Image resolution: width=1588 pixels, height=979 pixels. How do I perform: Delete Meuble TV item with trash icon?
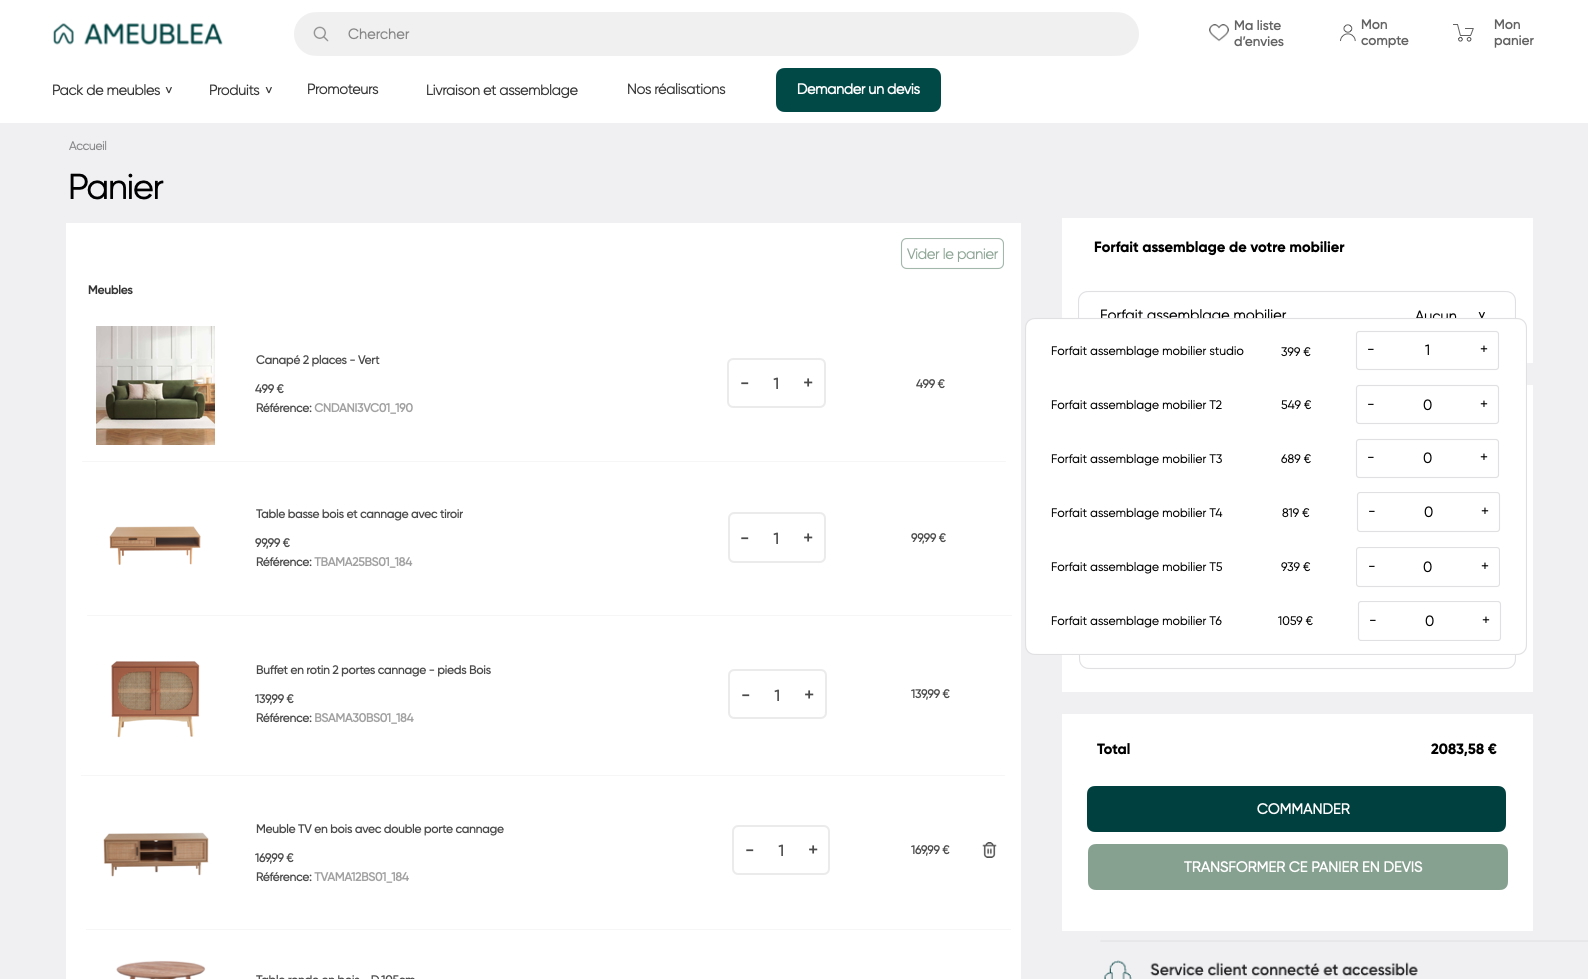coord(989,850)
